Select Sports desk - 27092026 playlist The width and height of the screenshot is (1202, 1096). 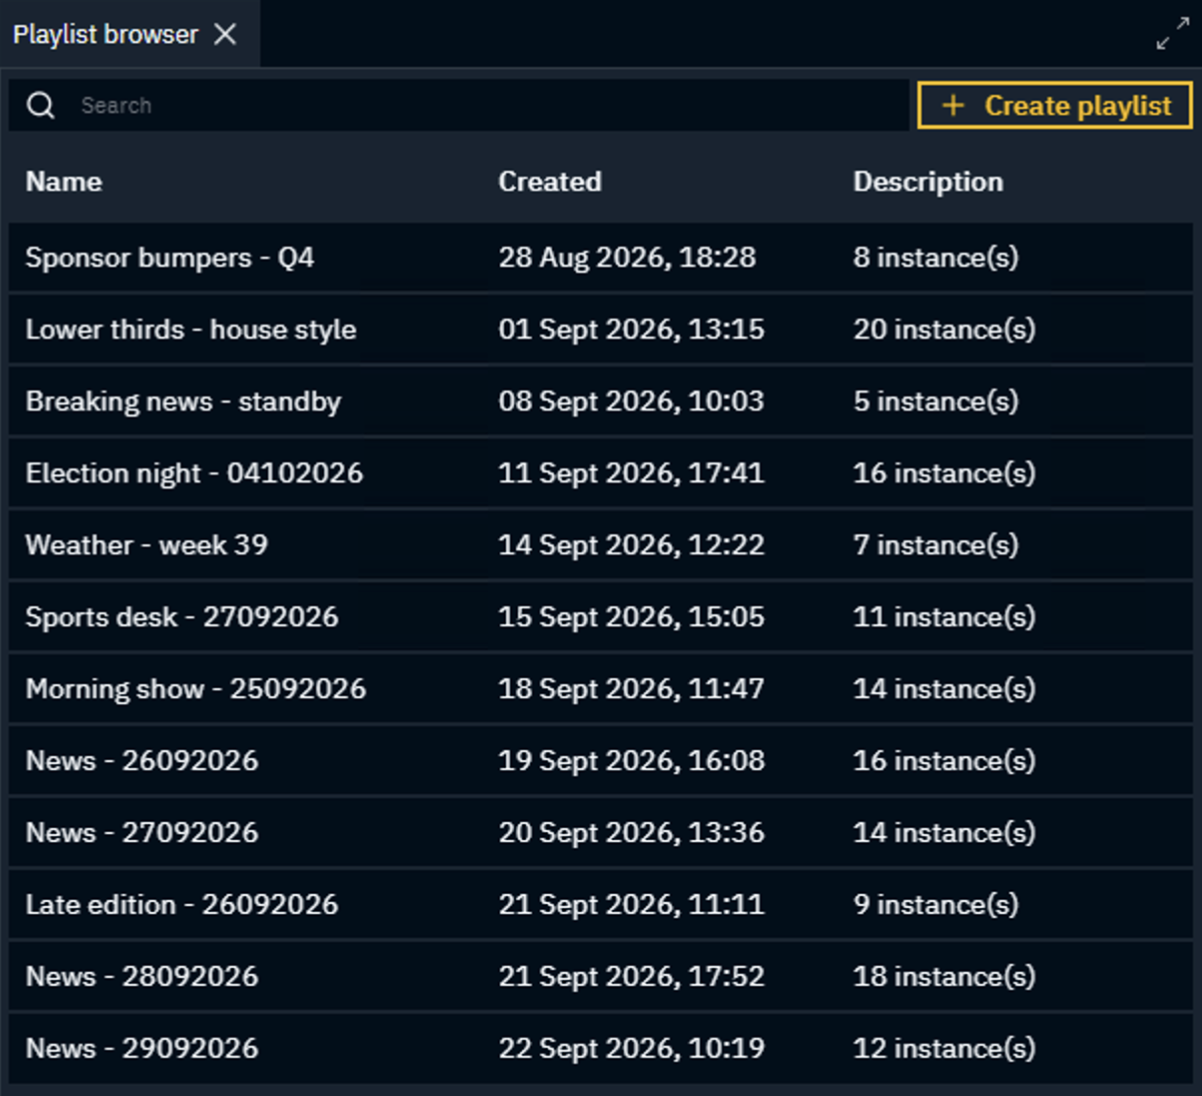coord(600,617)
